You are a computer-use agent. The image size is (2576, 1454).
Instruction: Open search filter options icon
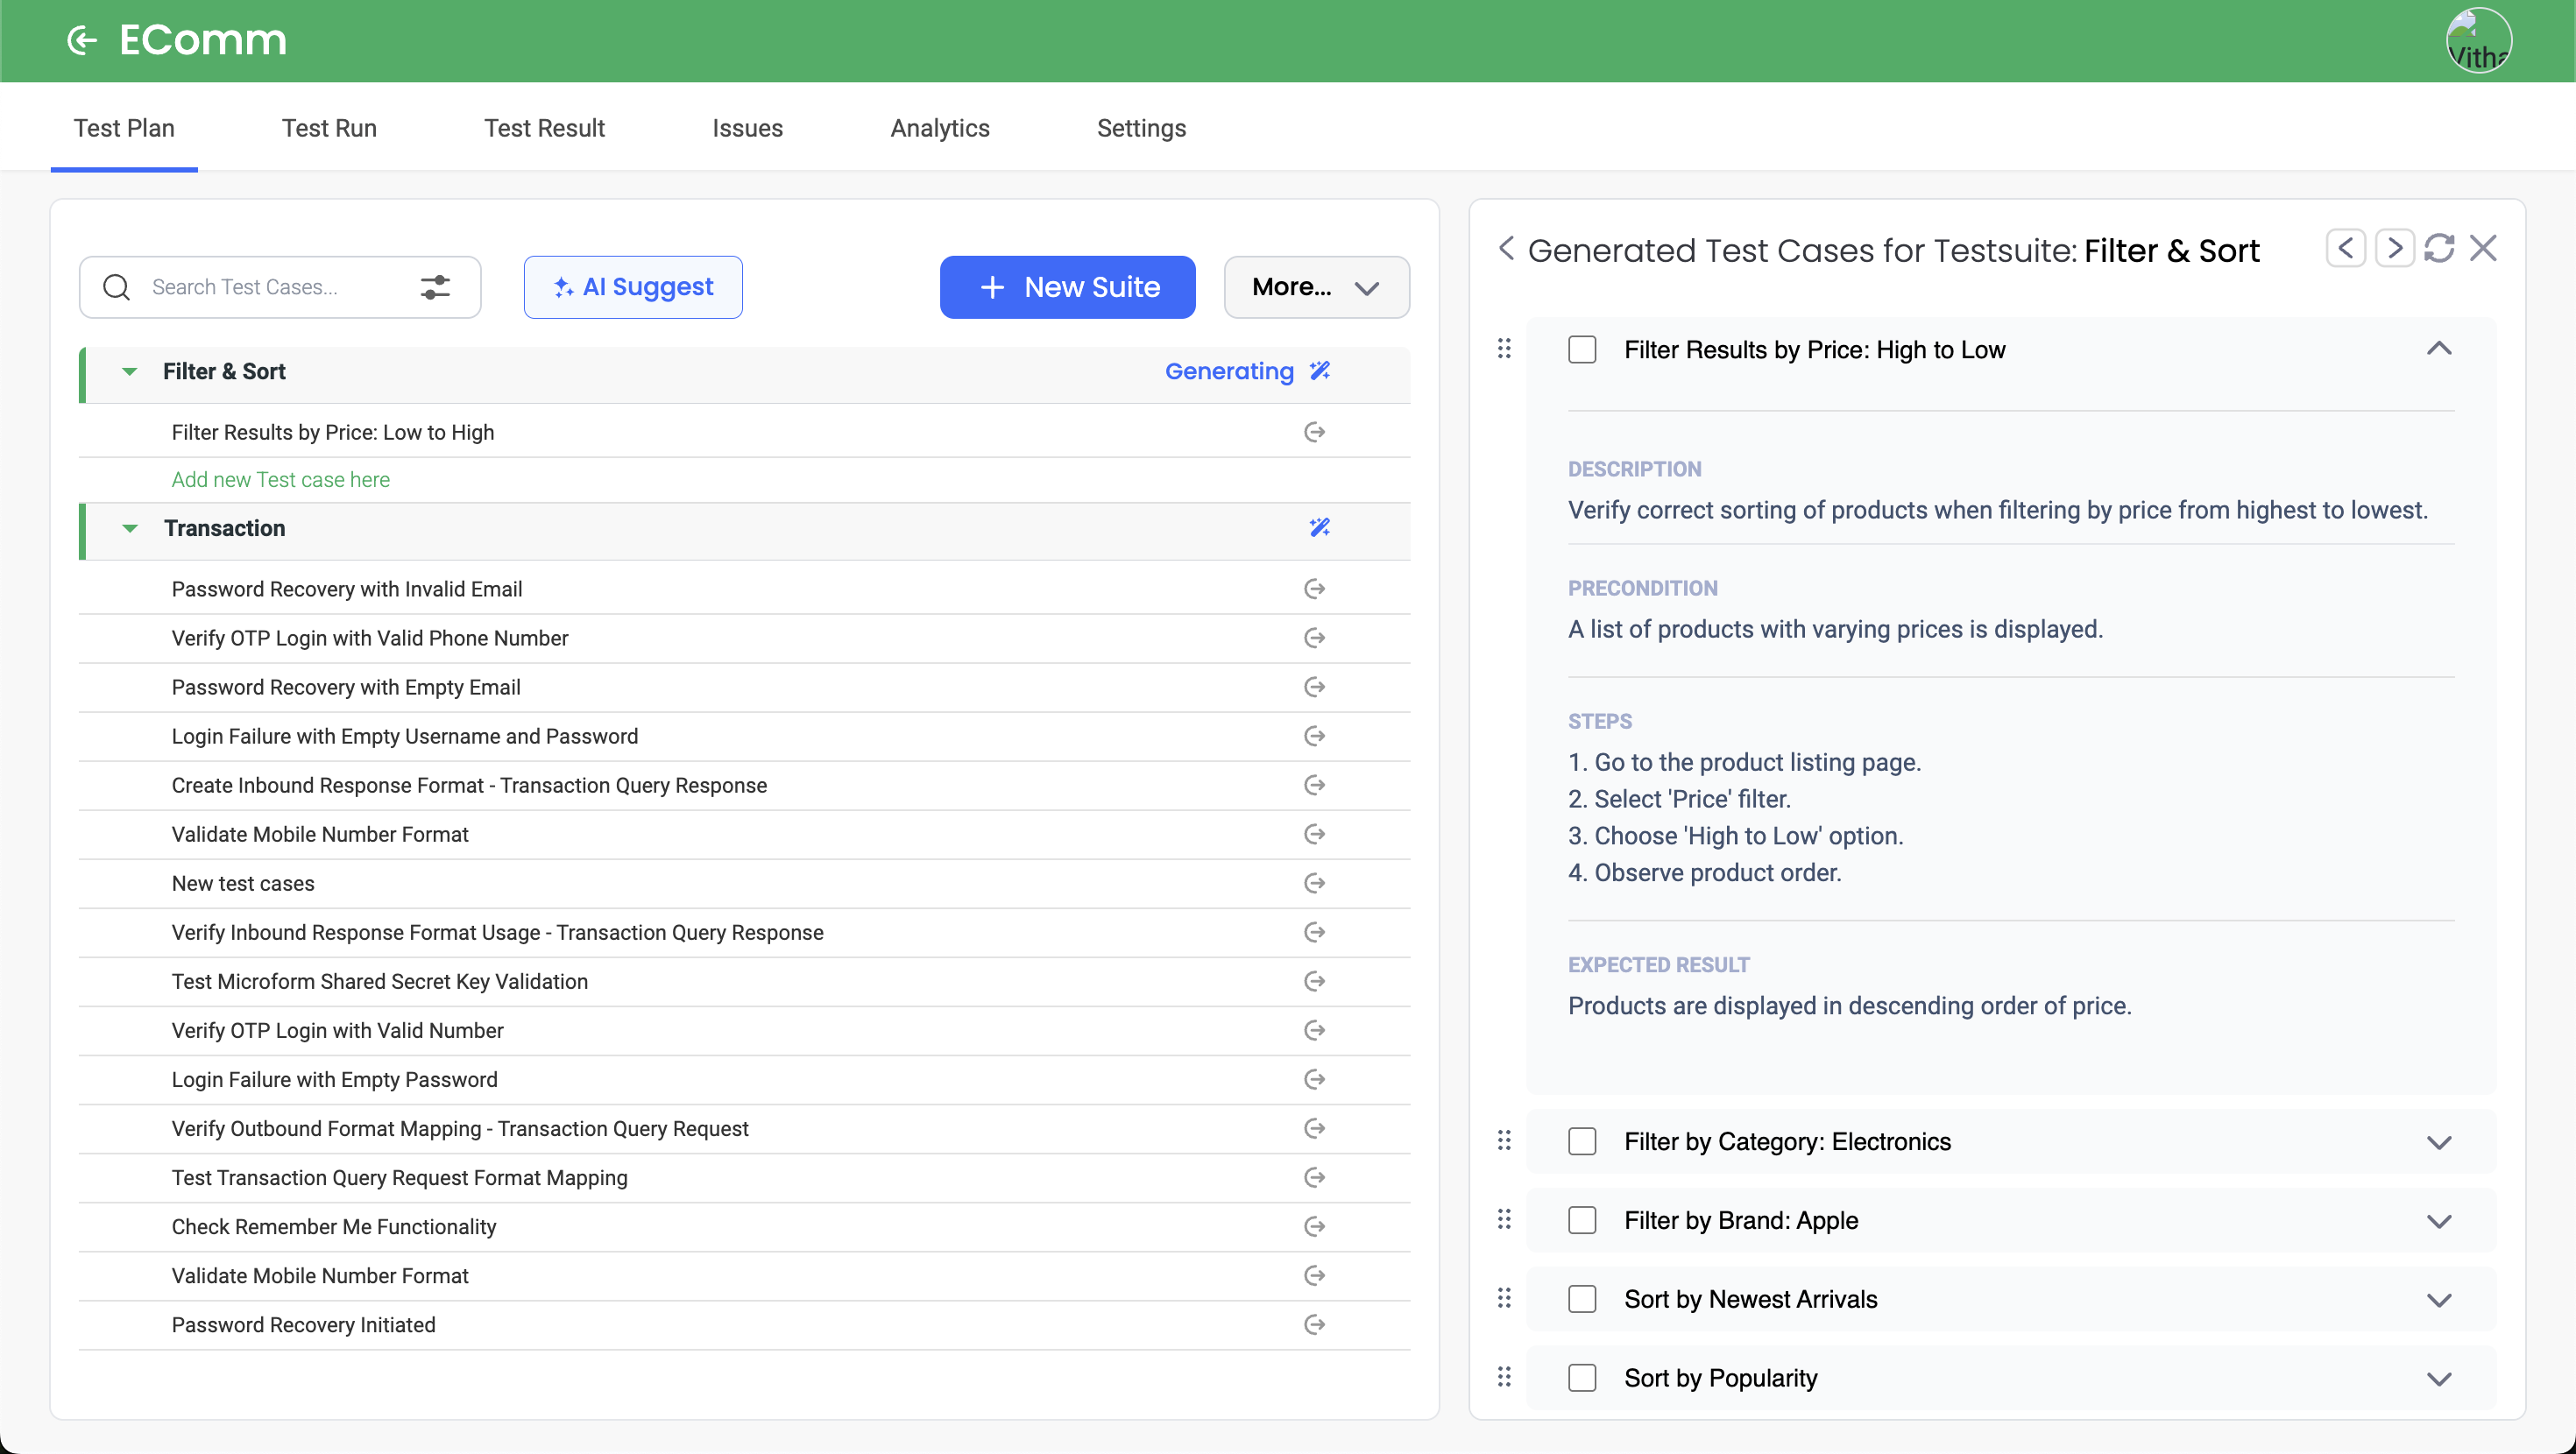[x=435, y=287]
